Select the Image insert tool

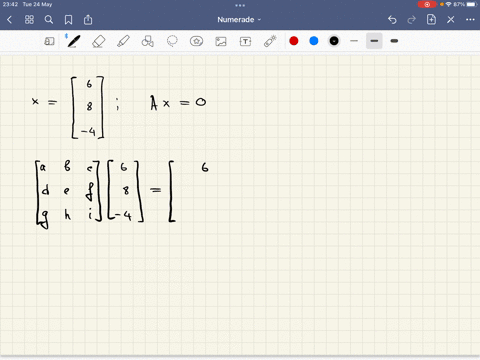221,41
